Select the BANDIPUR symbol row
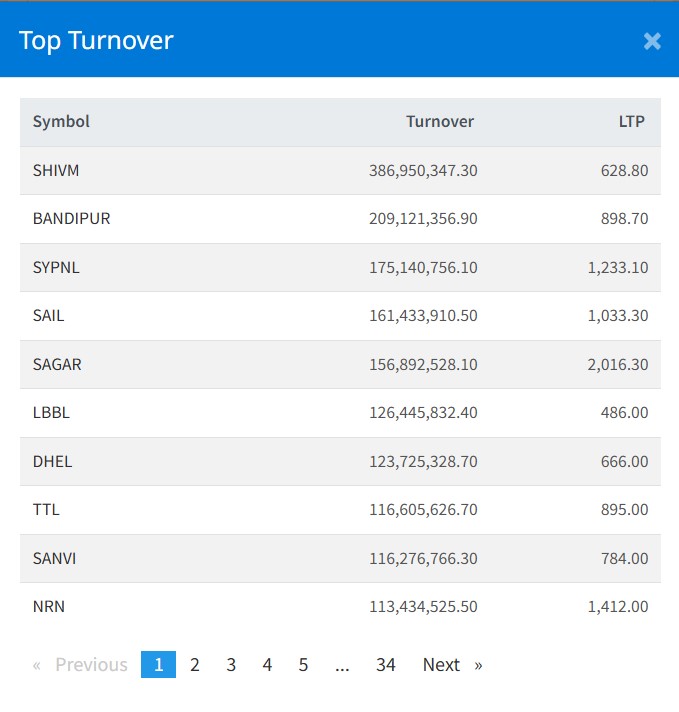 [71, 219]
